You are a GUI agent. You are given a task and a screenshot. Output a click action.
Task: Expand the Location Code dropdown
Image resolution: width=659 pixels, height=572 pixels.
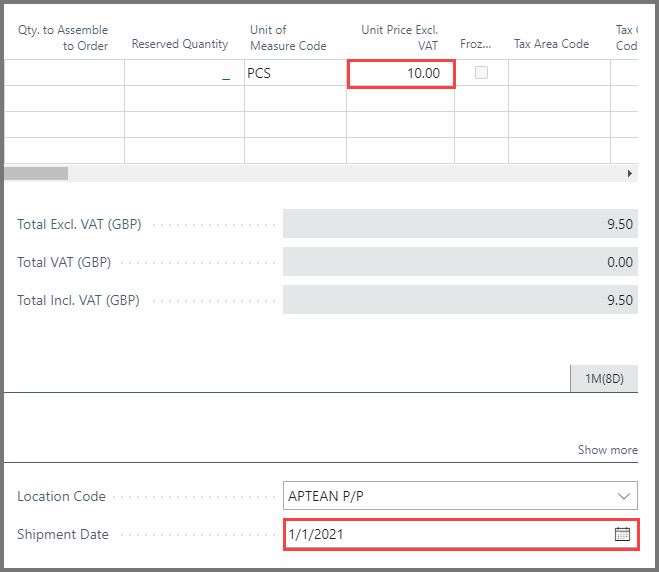(624, 496)
